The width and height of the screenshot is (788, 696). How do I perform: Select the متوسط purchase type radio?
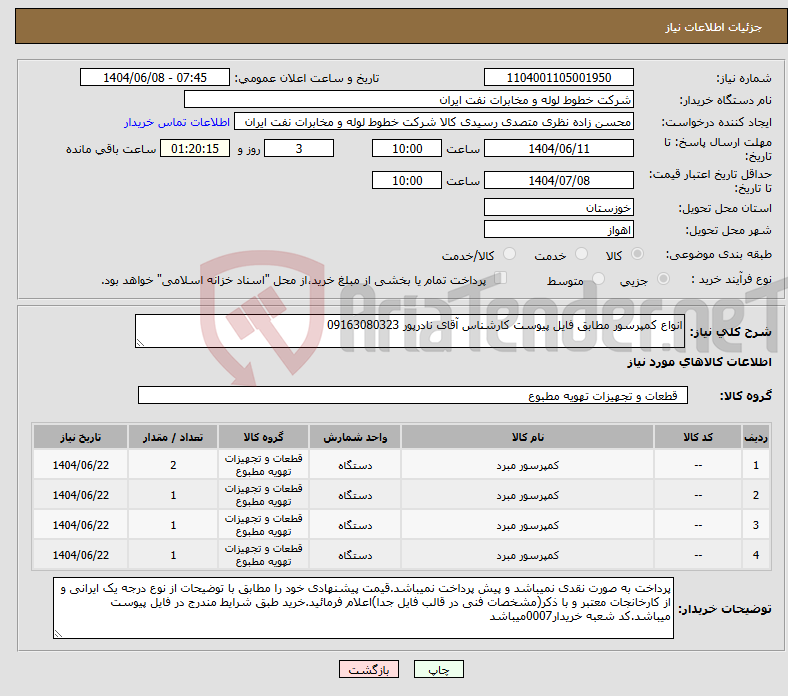(598, 278)
